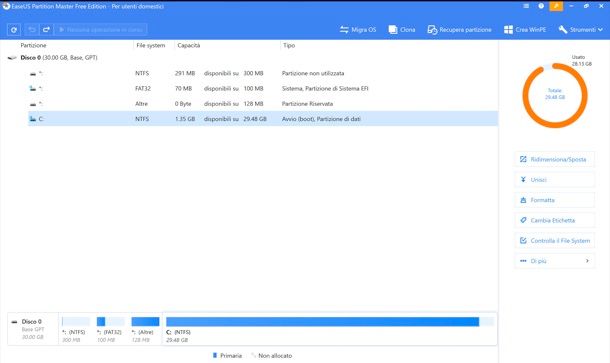The height and width of the screenshot is (363, 610).
Task: Click the drive icon of the C: row
Action: tap(33, 119)
